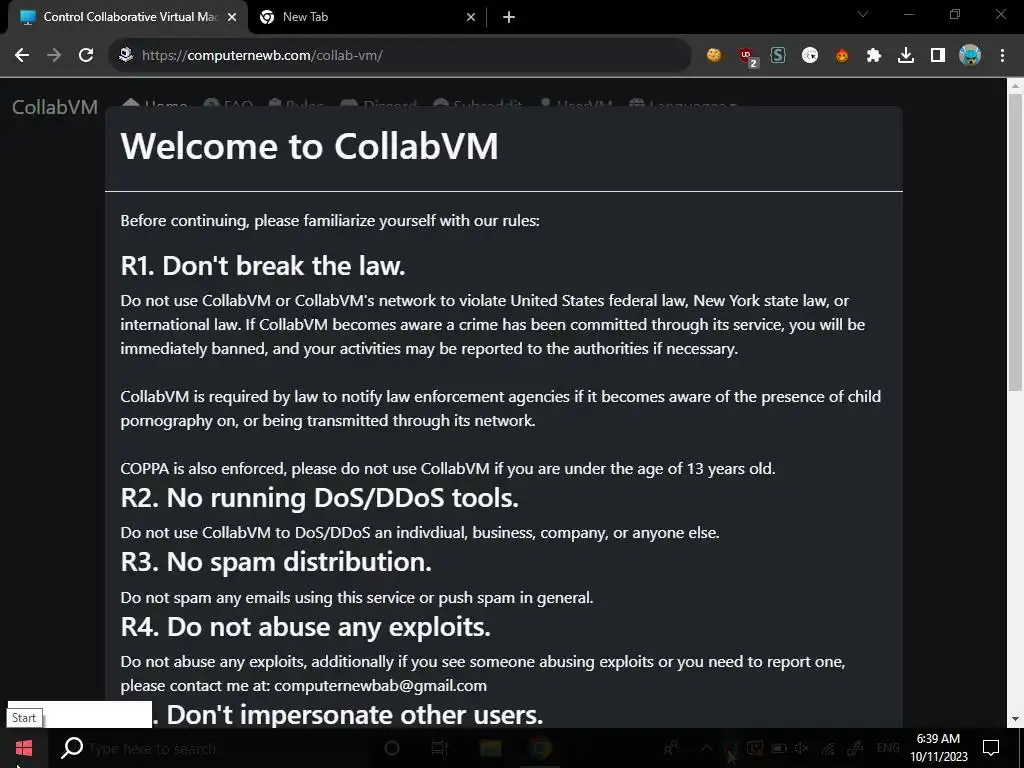Click the computernewbab@gmail.com email text

click(381, 686)
